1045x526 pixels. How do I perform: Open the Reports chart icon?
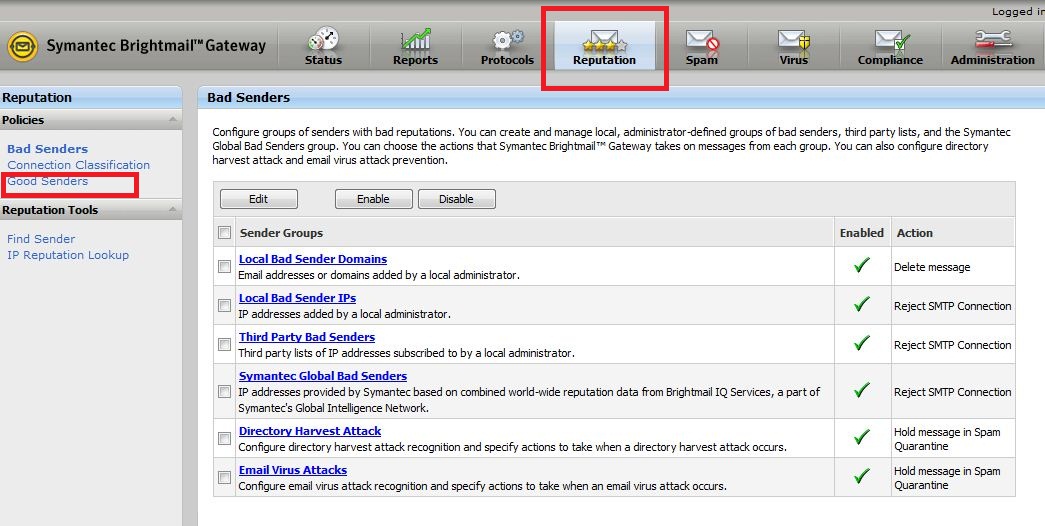tap(416, 39)
